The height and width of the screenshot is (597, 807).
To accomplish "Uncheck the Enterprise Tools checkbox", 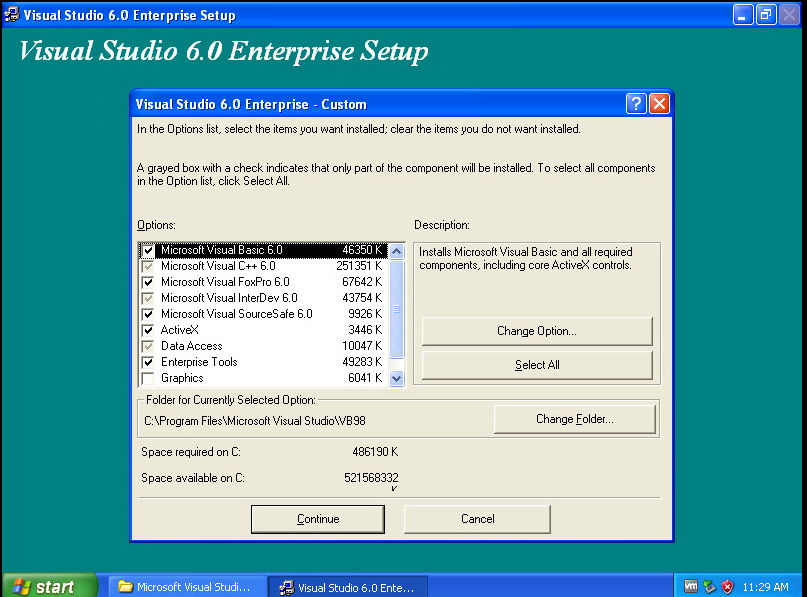I will point(148,362).
